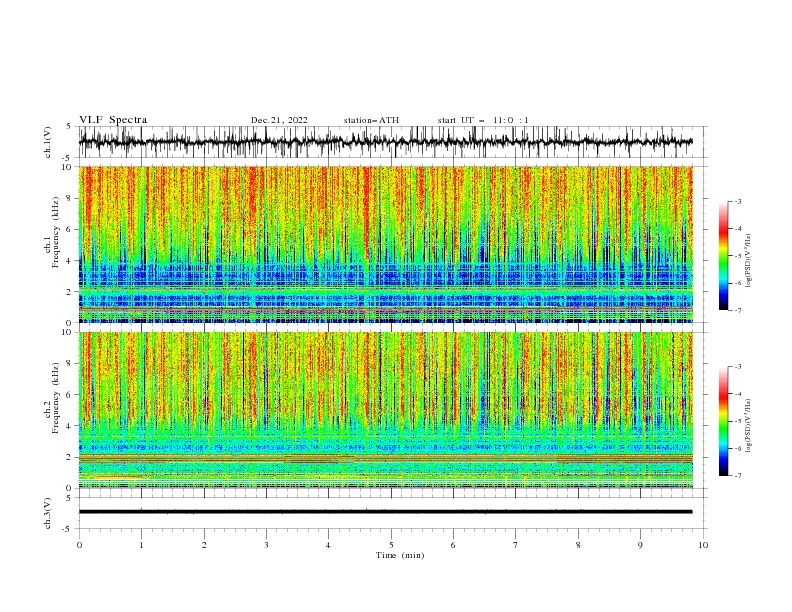
Task: Click the "ch.1(V)" waveform axis label
Action: pyautogui.click(x=48, y=142)
